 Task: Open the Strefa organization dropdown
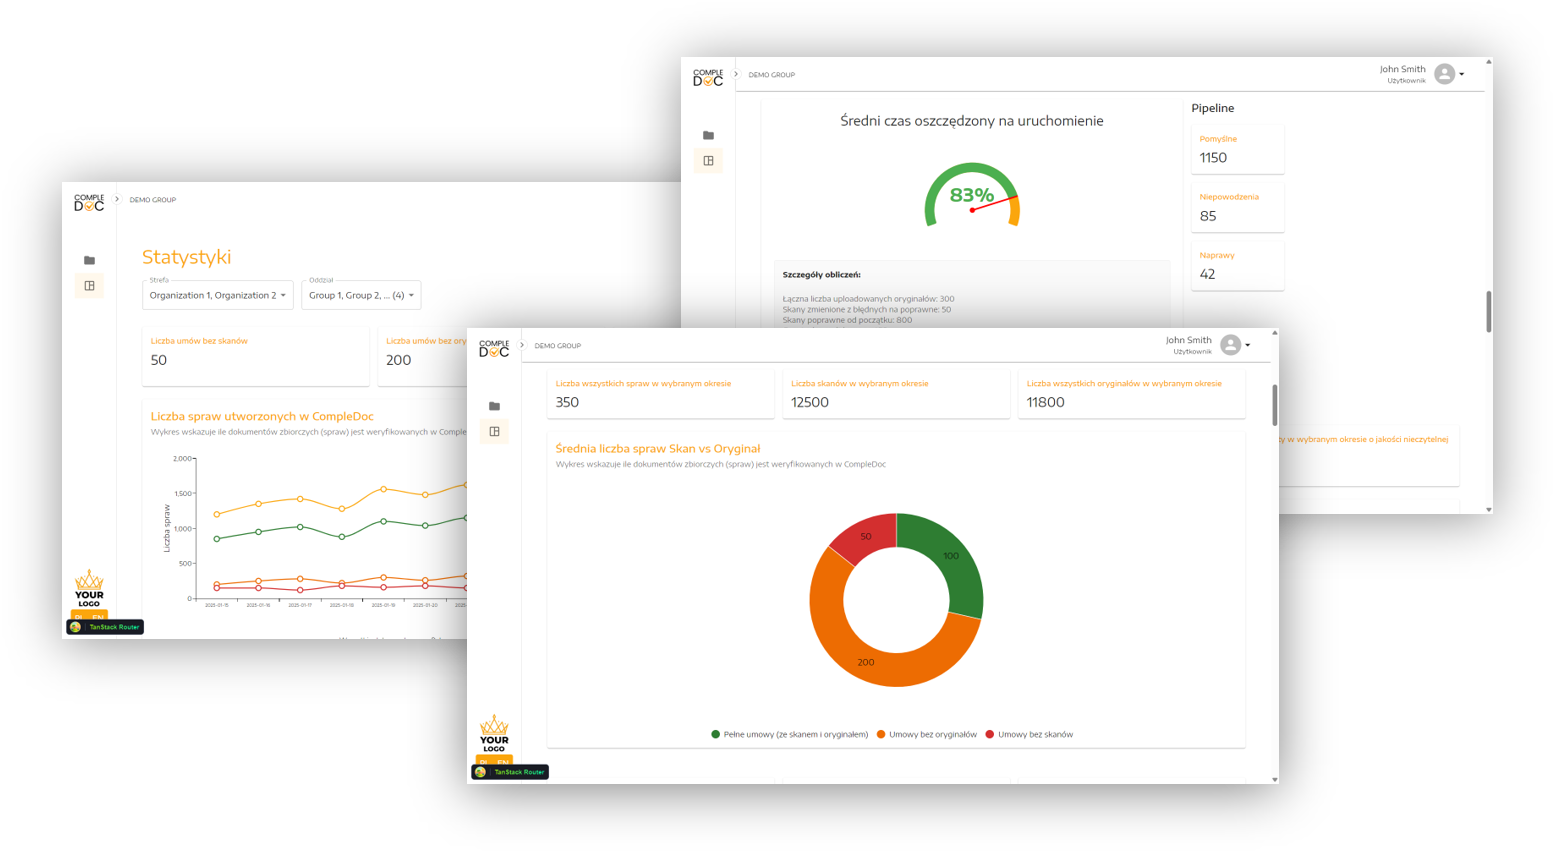pyautogui.click(x=217, y=295)
